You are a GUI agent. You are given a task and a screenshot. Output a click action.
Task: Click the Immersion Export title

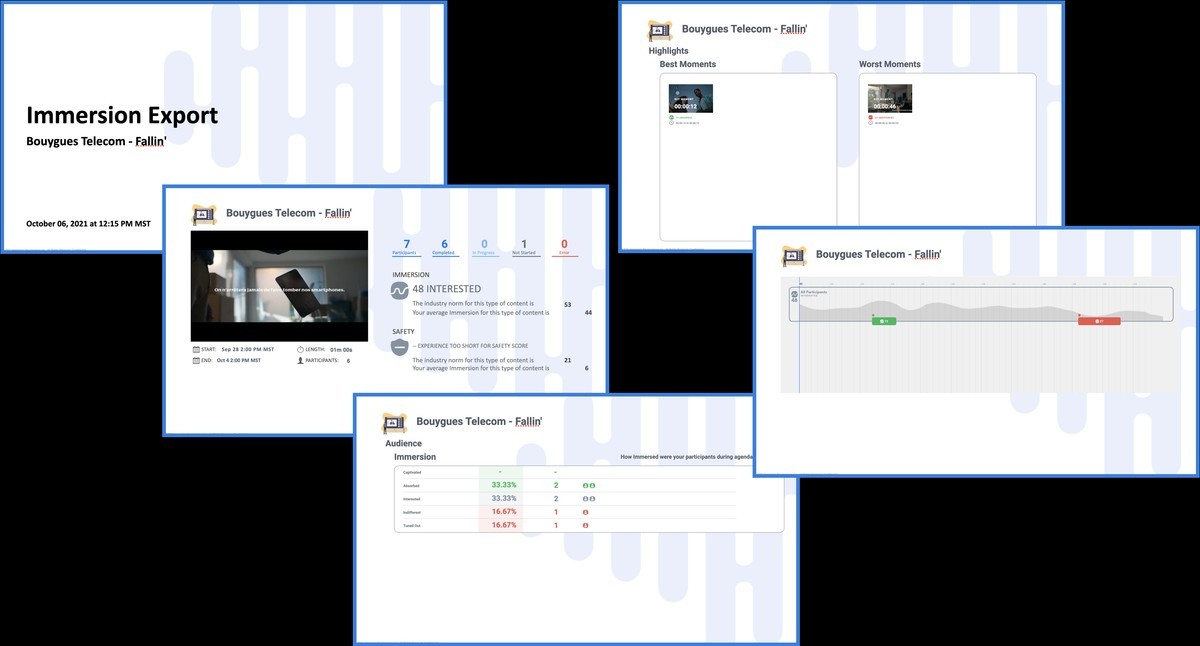122,115
